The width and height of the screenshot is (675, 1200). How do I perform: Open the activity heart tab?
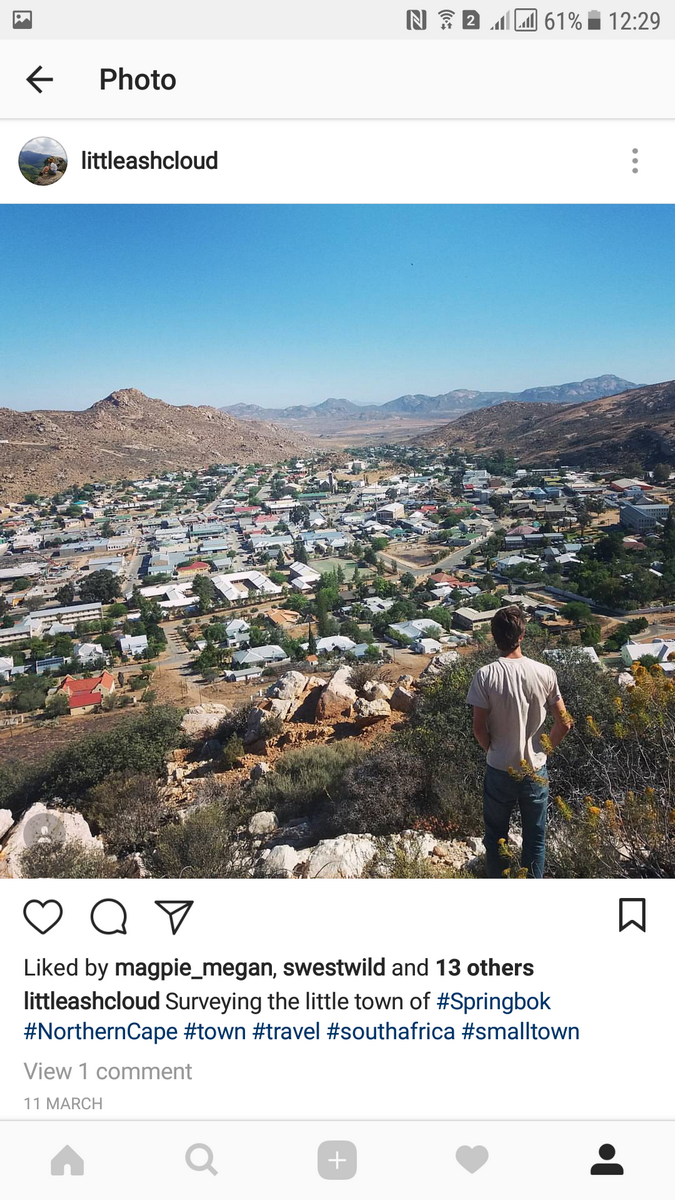coord(472,1160)
